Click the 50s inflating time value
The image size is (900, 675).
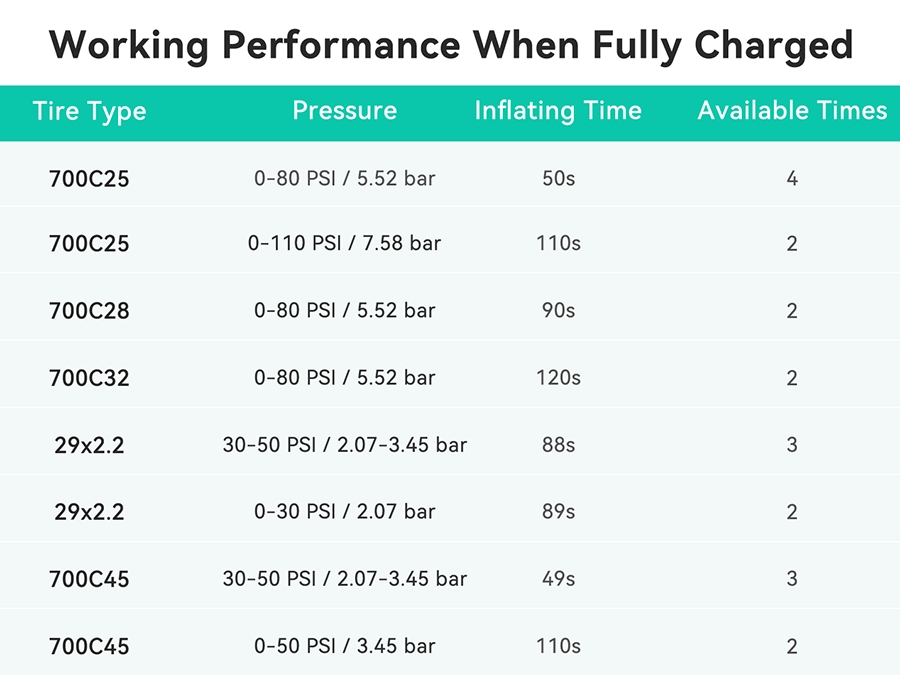[x=558, y=180]
